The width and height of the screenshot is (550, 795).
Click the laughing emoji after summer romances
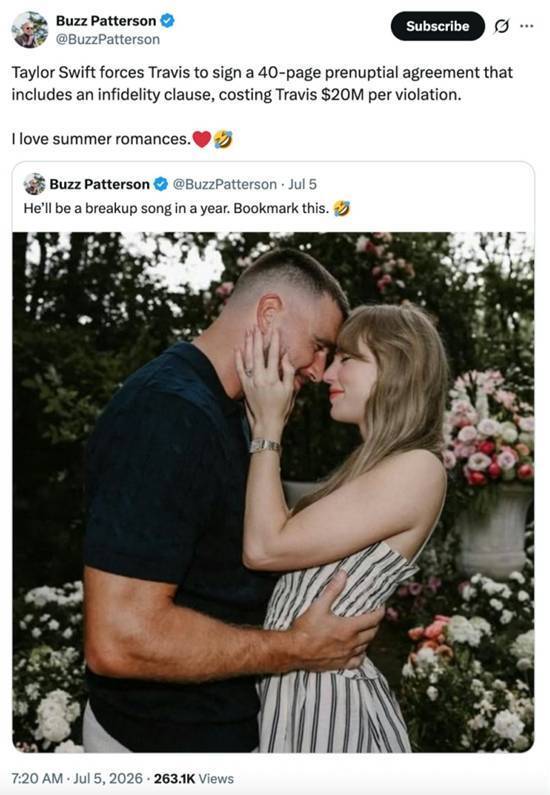pos(223,139)
